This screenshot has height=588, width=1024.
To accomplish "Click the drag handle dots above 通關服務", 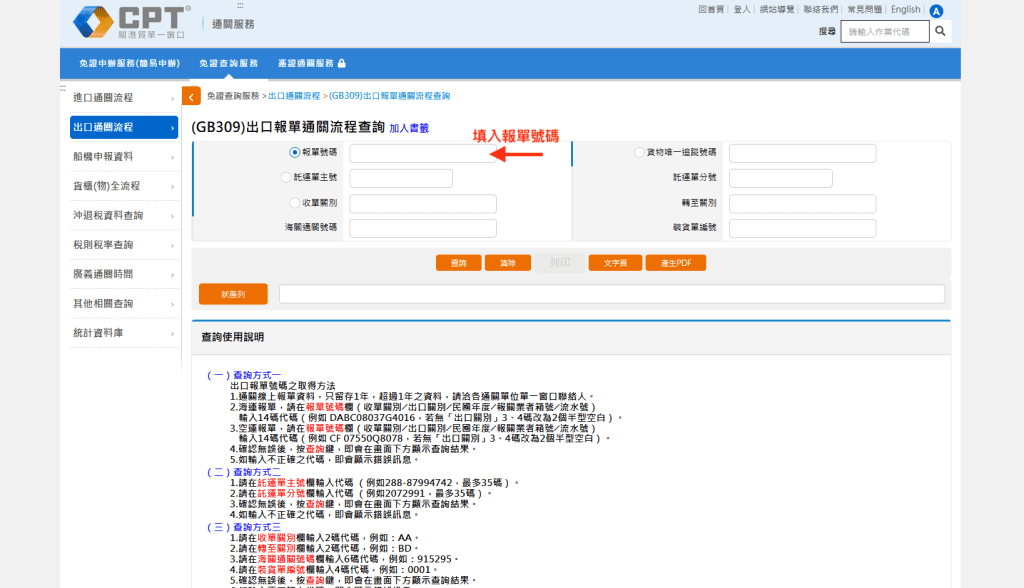I will pos(240,5).
